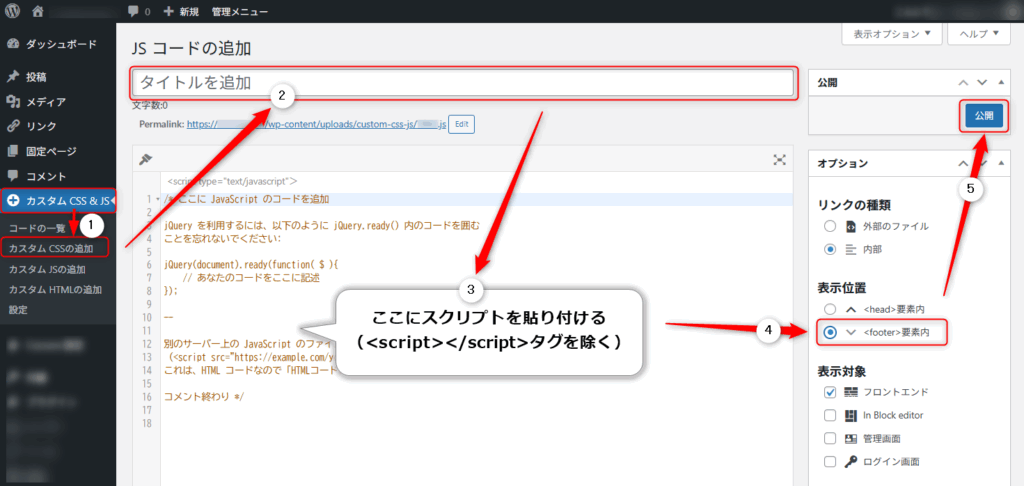This screenshot has height=486, width=1024.
Task: Click the カスタム CSS & JS plus icon
Action: [13, 201]
